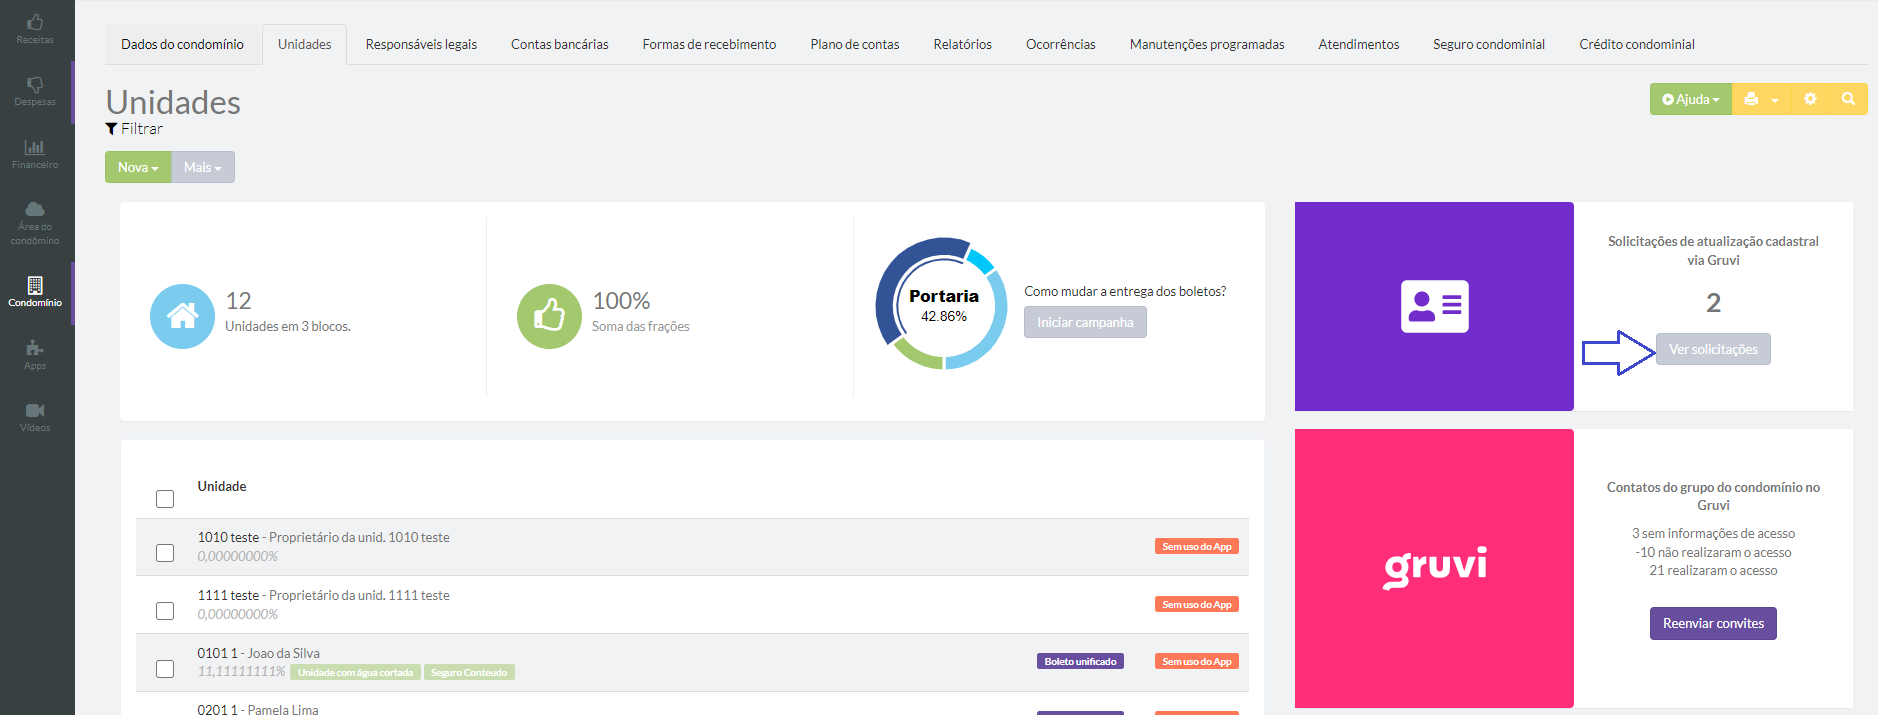Viewport: 1878px width, 715px height.
Task: Toggle the select-all Unidade checkbox
Action: 165,498
